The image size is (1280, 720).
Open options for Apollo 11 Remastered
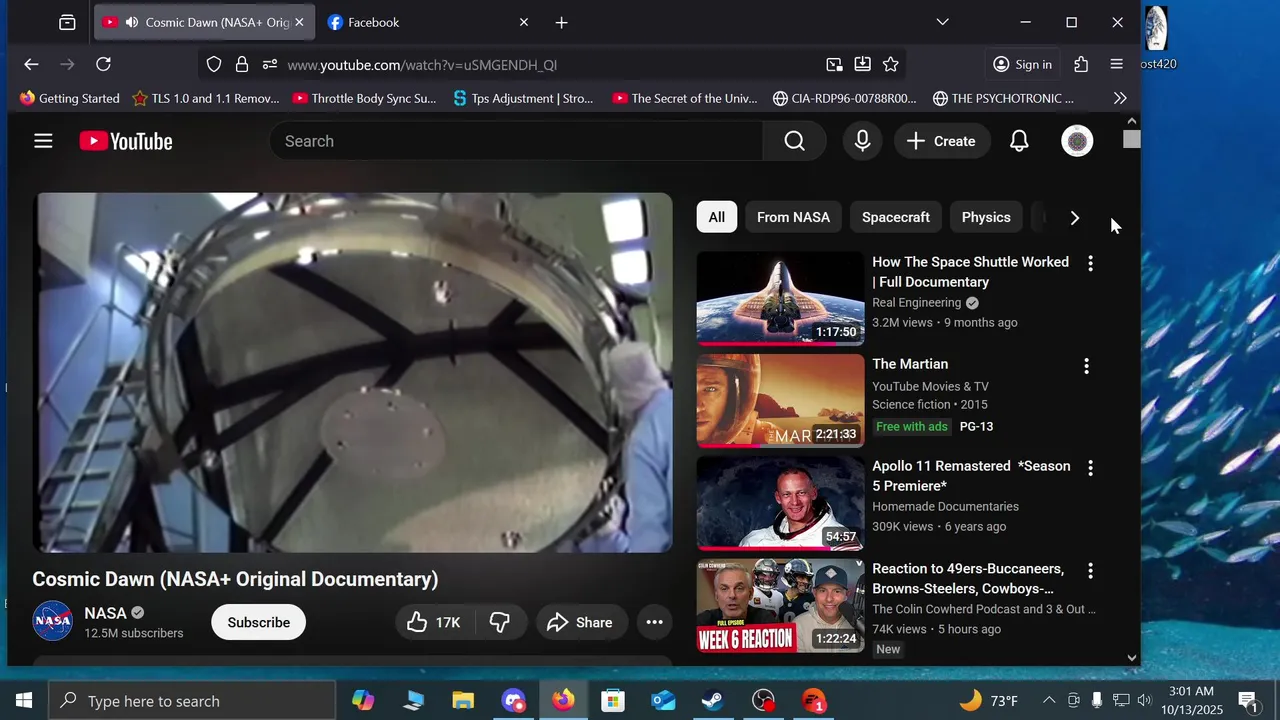coord(1090,467)
